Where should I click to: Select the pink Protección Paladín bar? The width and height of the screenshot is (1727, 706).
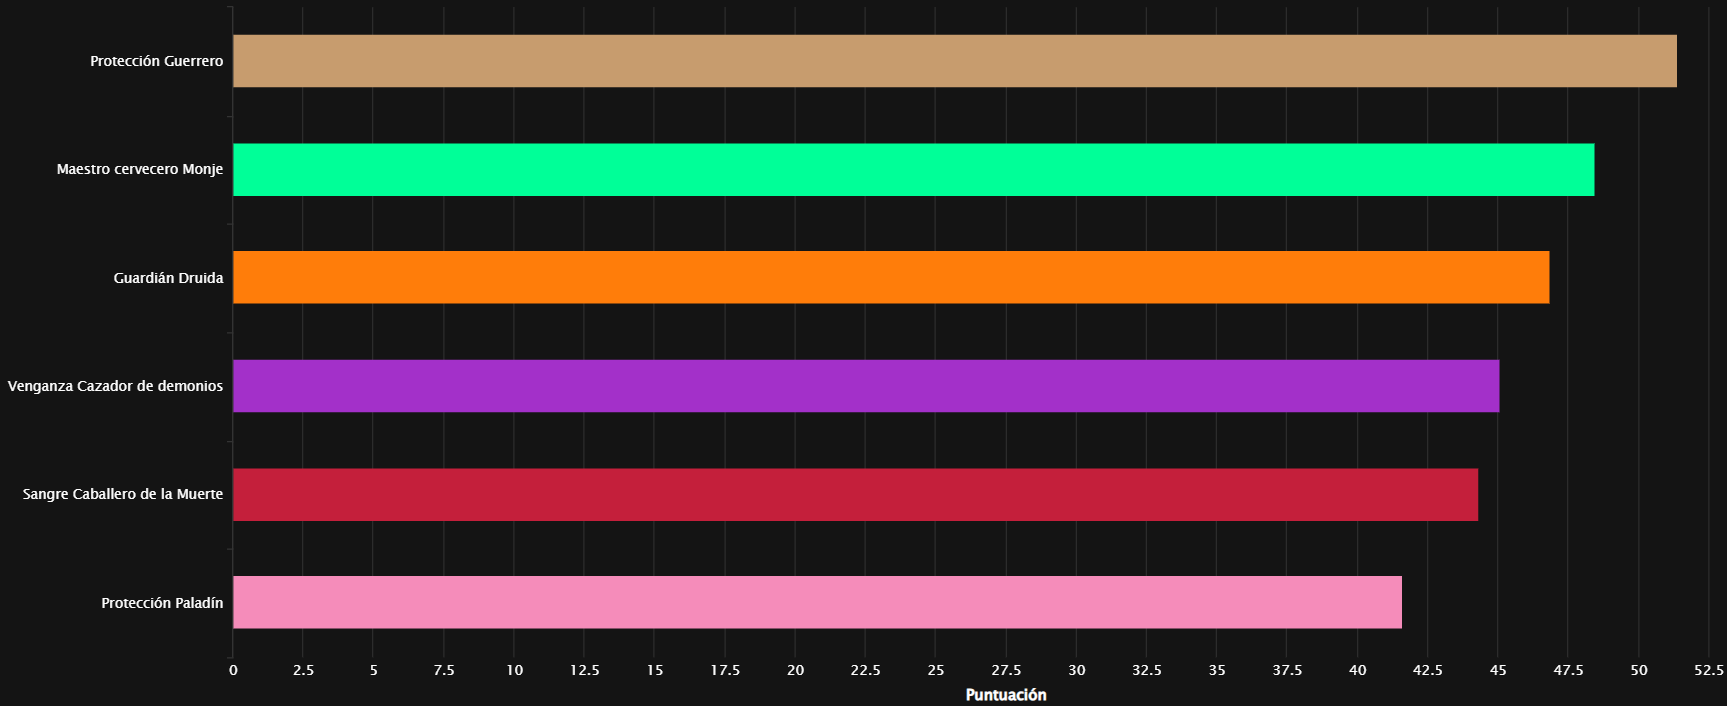click(817, 602)
